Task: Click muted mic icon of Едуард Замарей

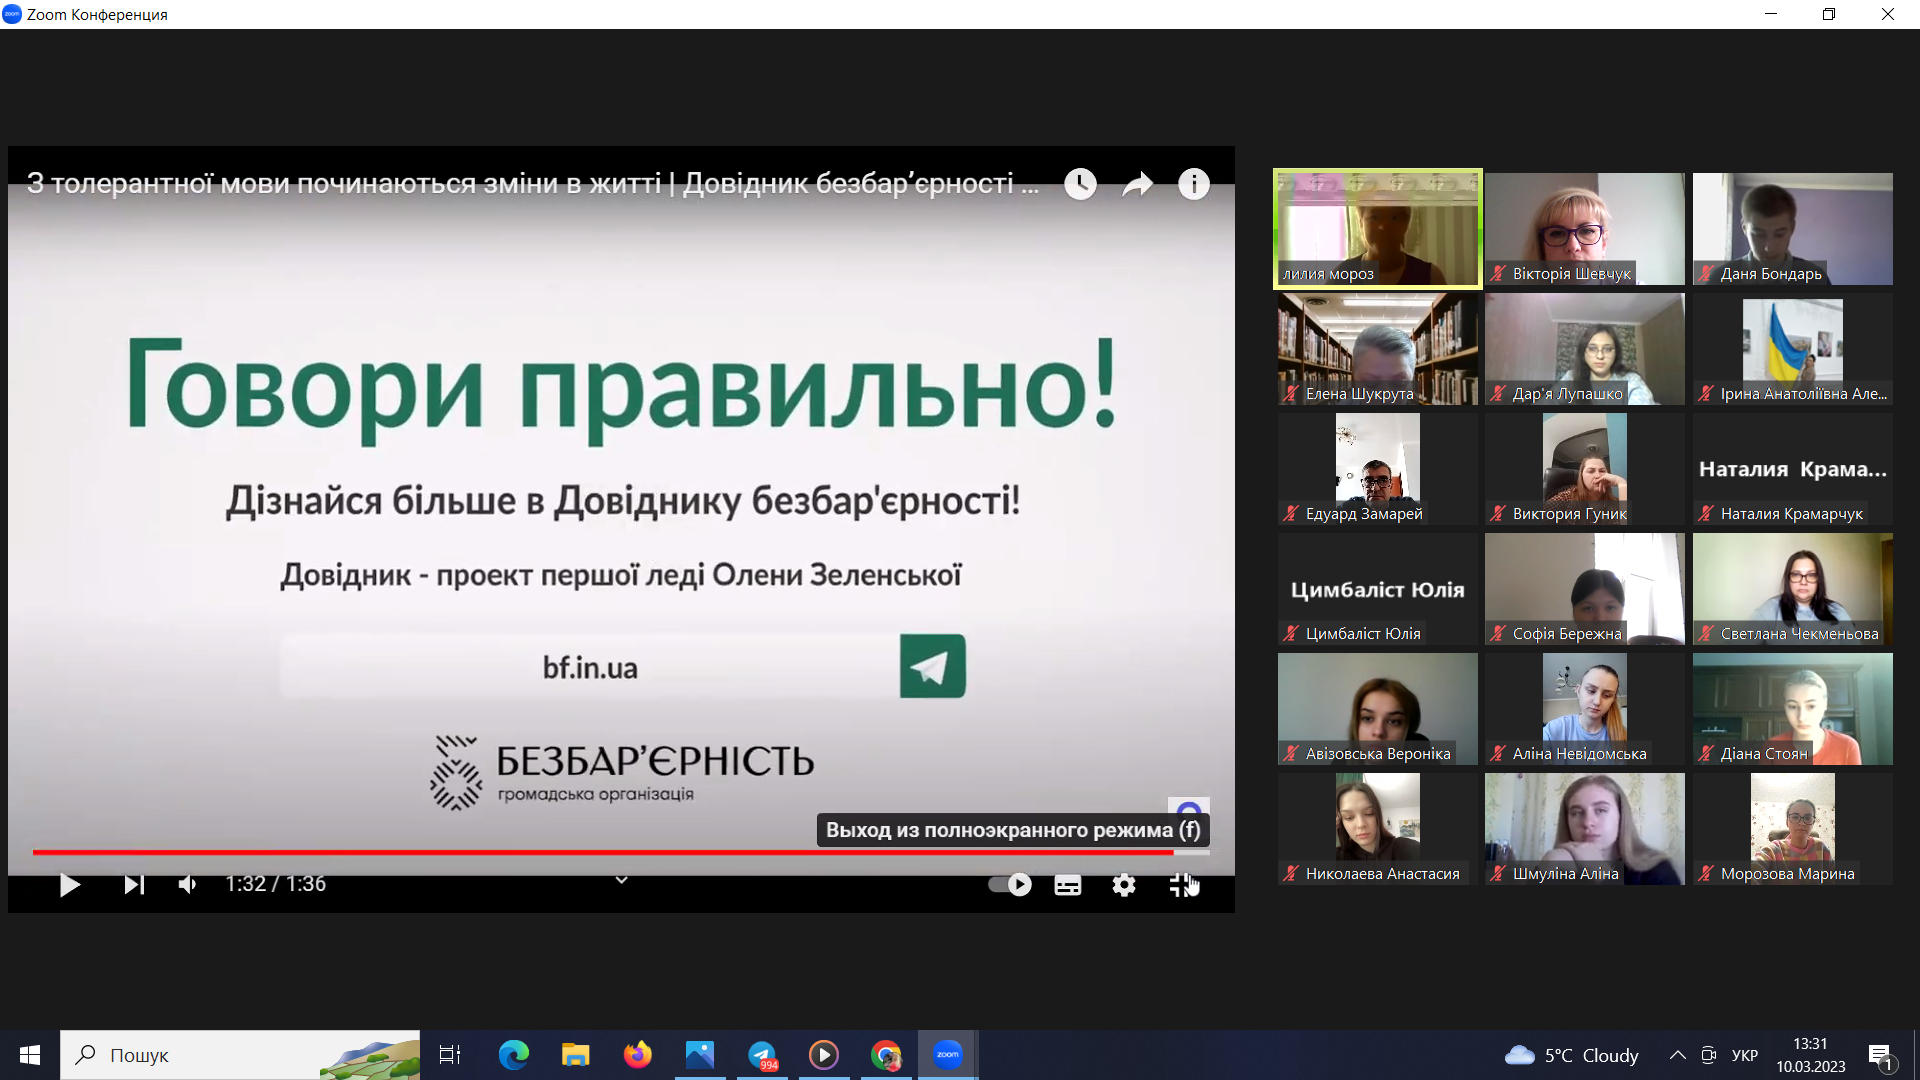Action: pos(1291,513)
